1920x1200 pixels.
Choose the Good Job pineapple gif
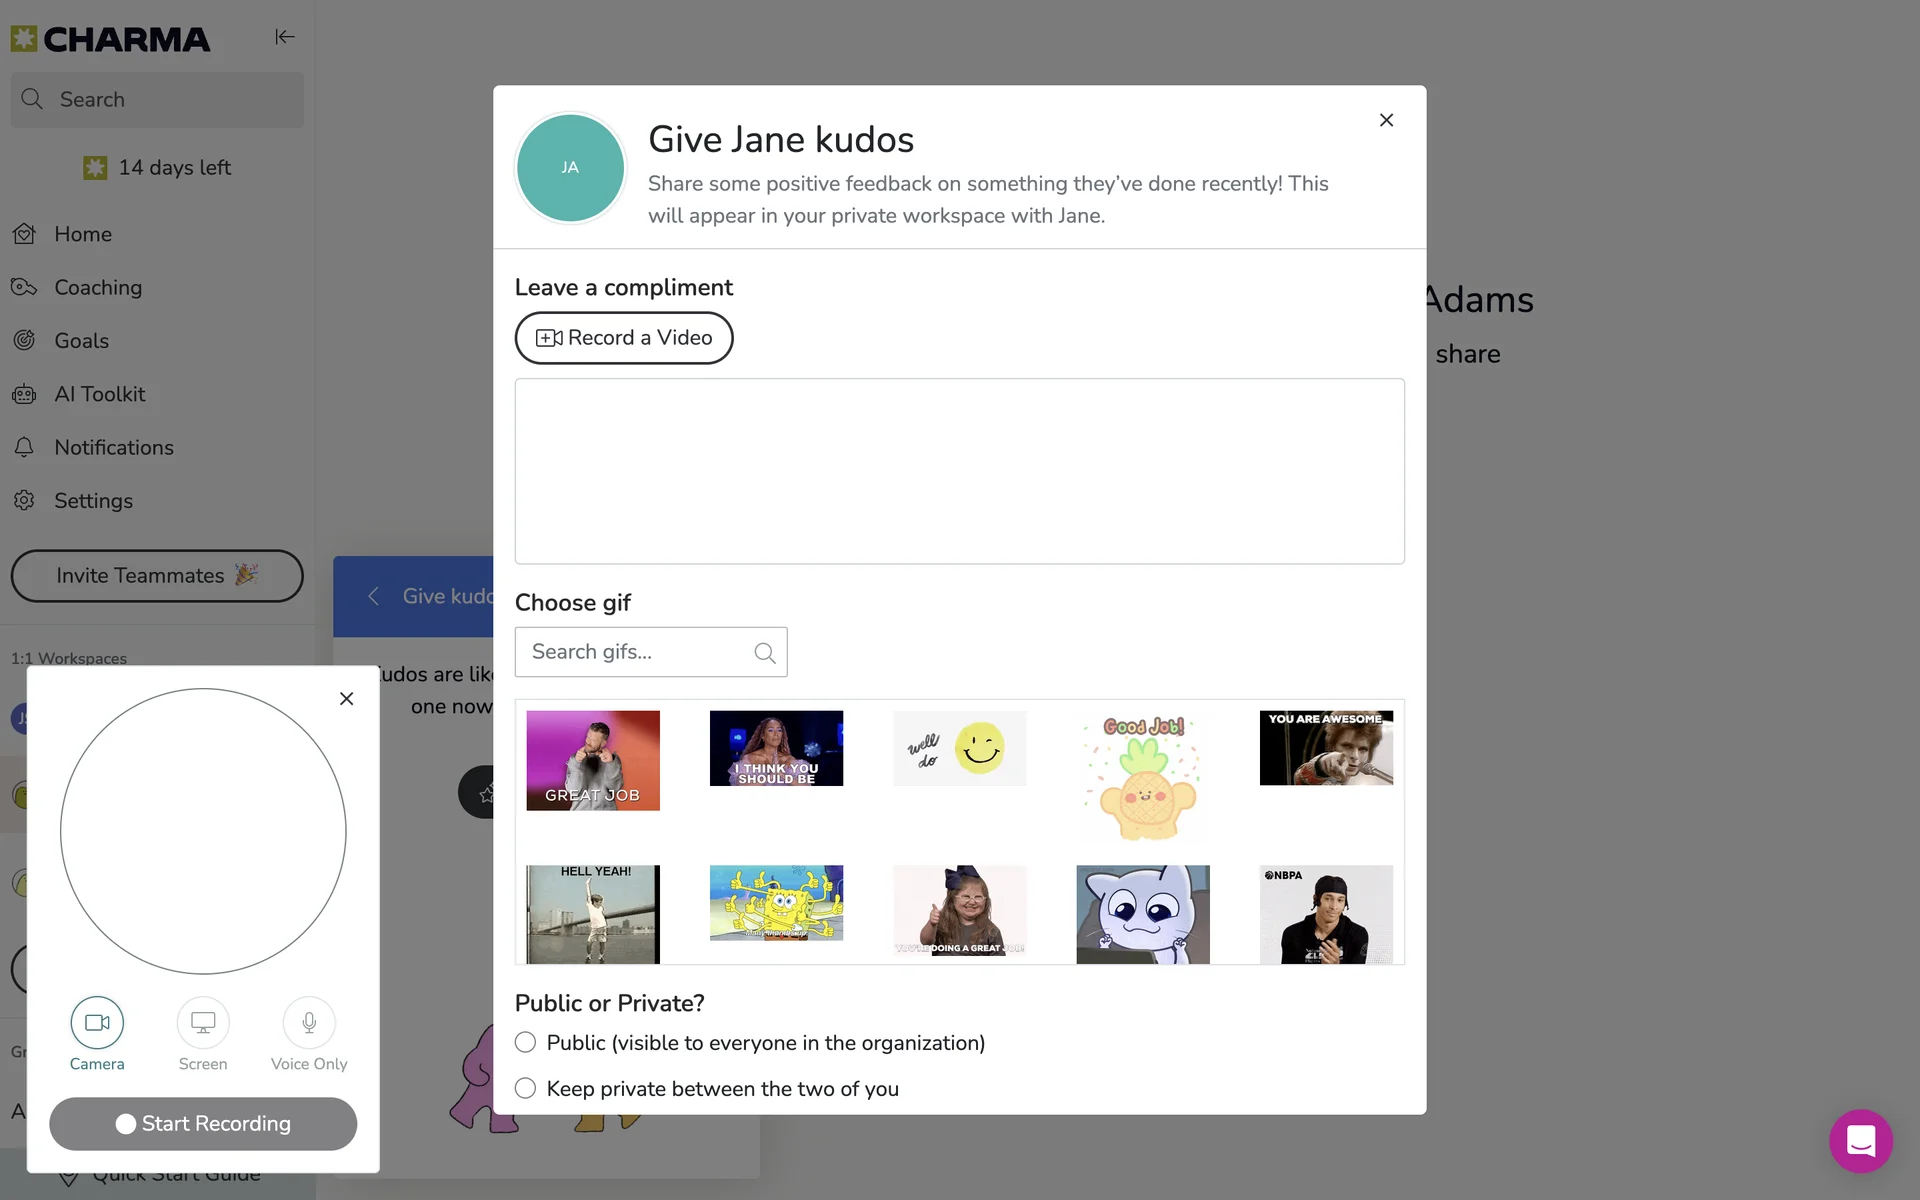1142,777
